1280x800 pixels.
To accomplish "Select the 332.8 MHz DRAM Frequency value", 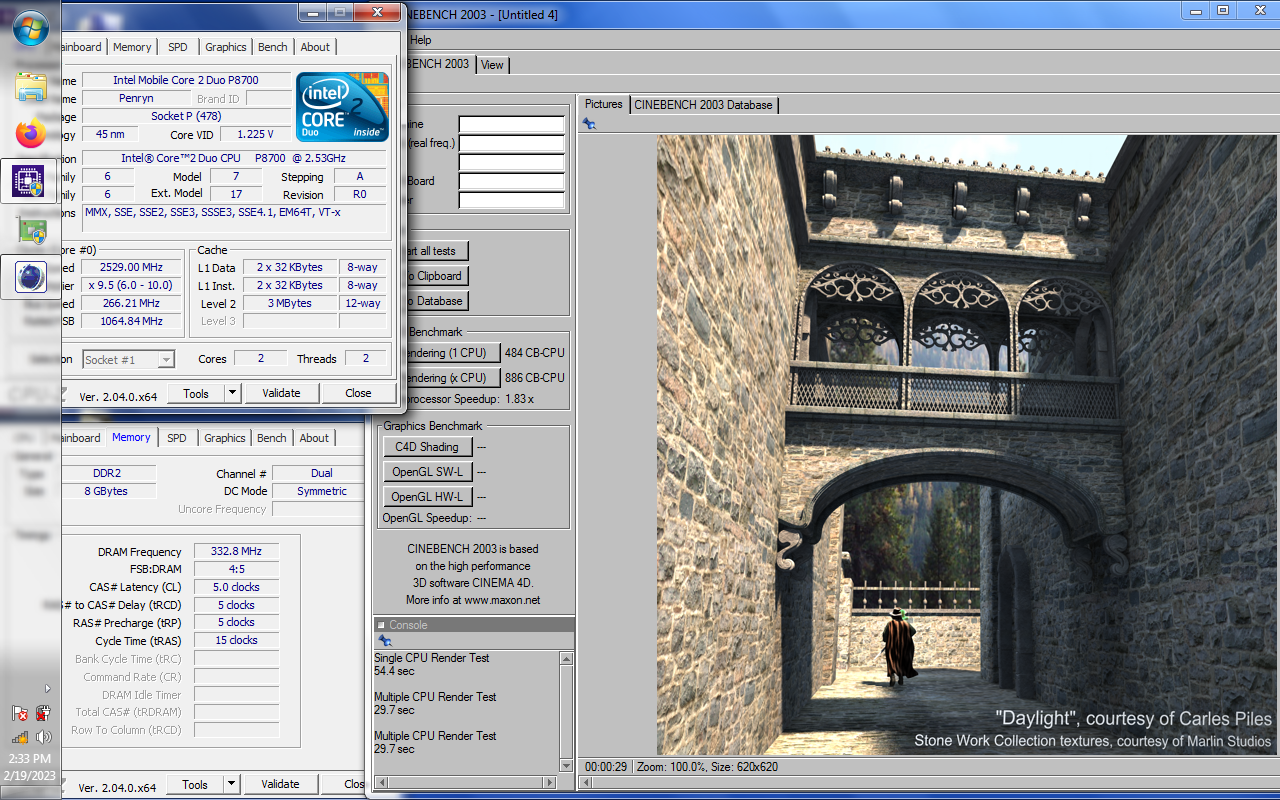I will tap(236, 552).
